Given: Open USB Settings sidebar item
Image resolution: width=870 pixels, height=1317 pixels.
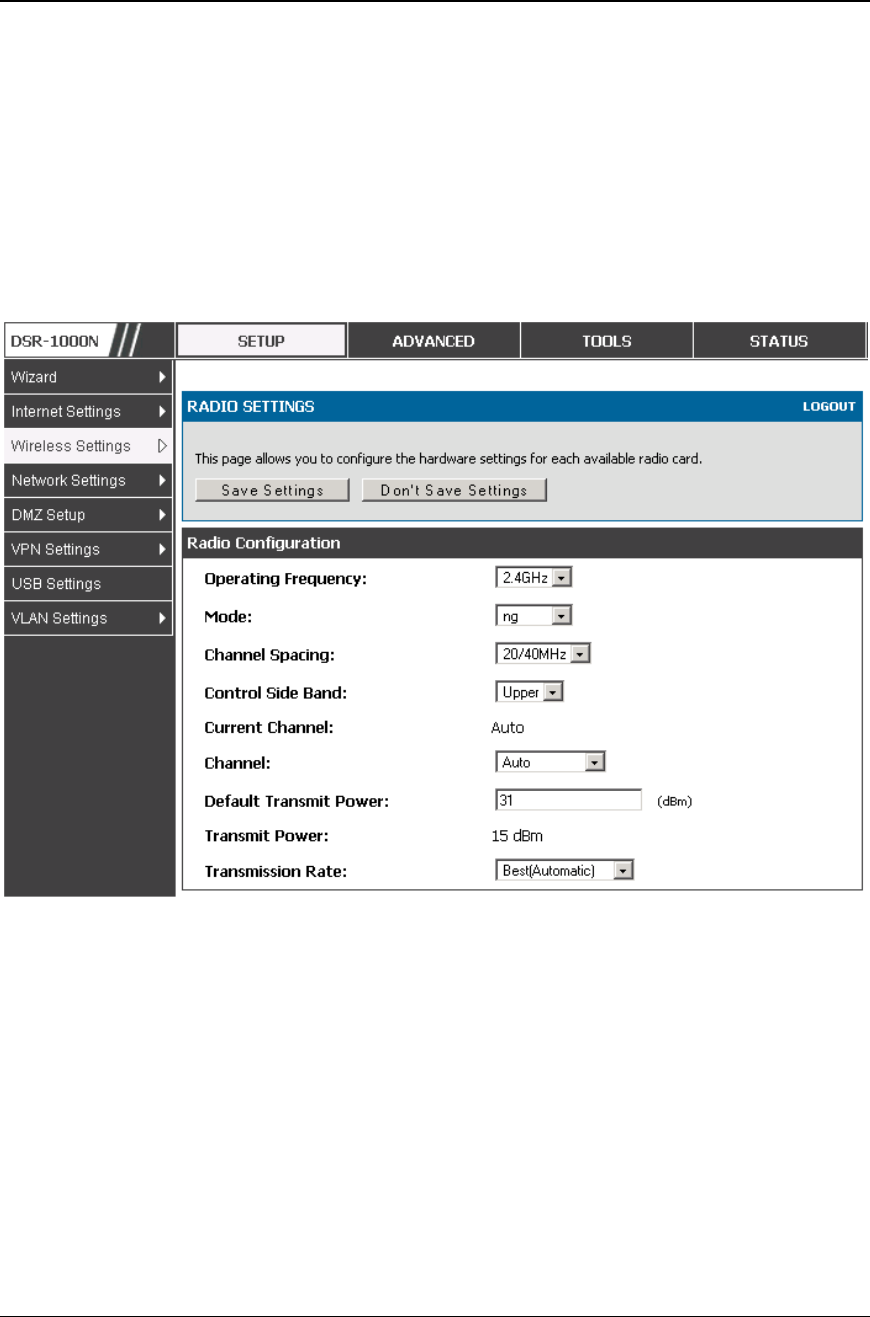Looking at the screenshot, I should coord(88,584).
